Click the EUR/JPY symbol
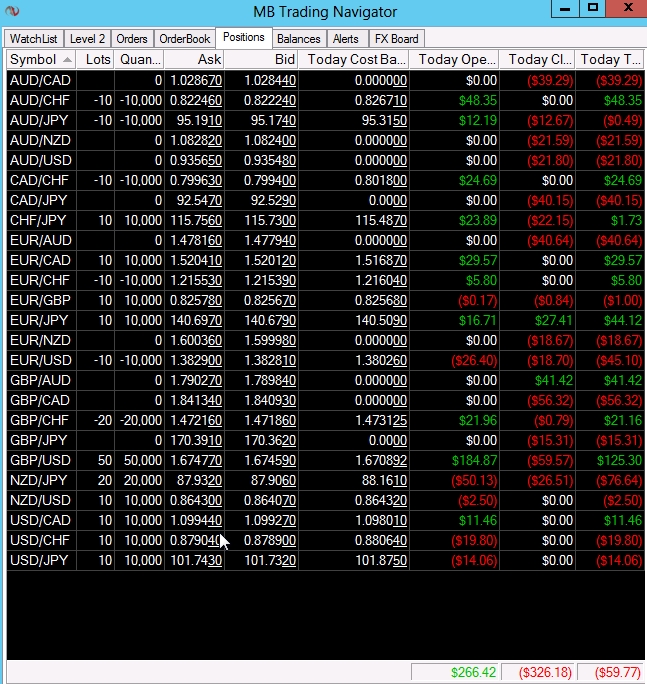The height and width of the screenshot is (684, 647). pyautogui.click(x=39, y=321)
